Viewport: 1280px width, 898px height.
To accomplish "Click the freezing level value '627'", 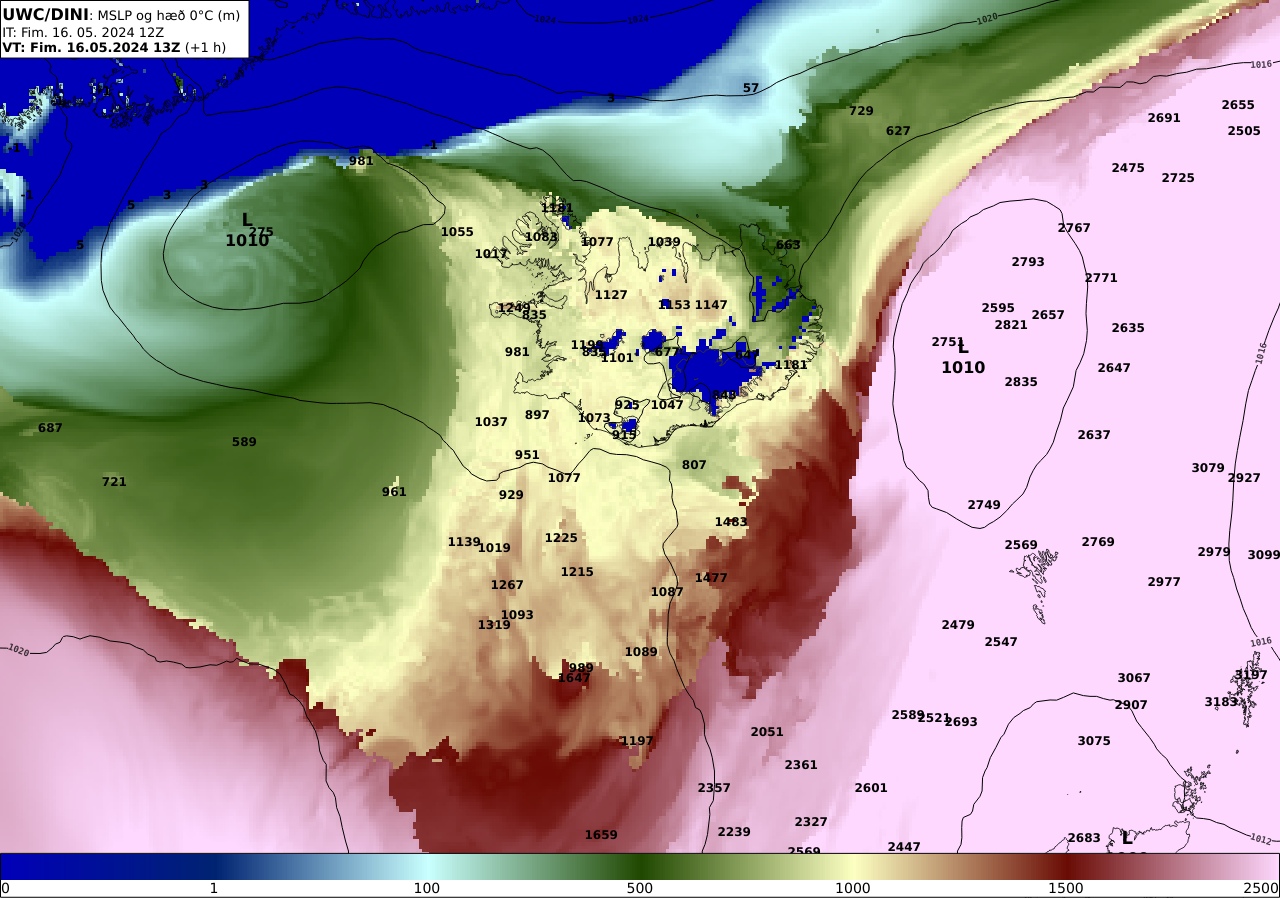I will (x=898, y=131).
